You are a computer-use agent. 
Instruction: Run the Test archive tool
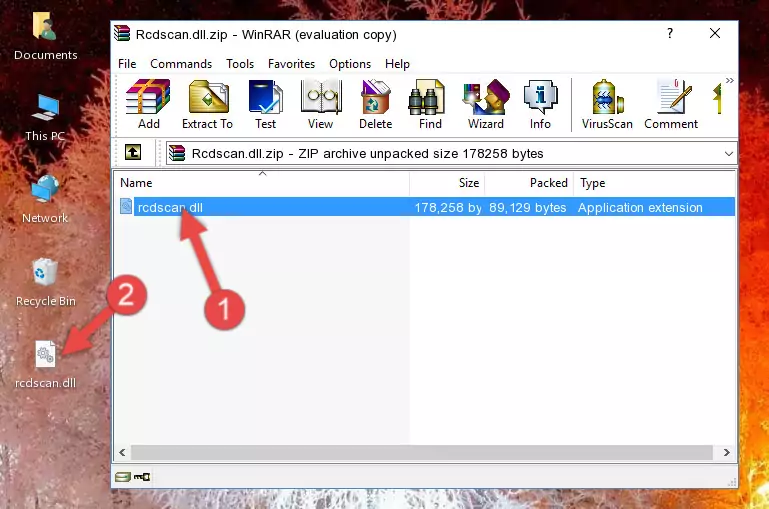[265, 104]
